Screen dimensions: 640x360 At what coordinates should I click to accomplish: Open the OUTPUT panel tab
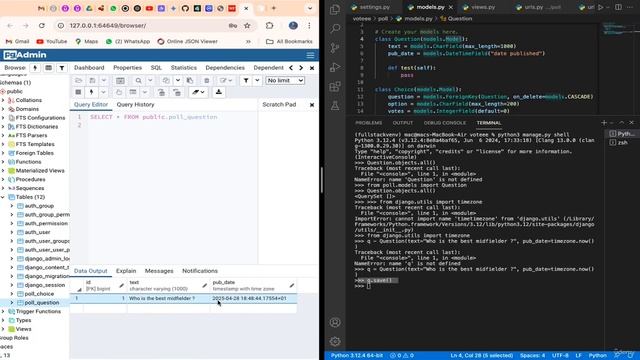402,122
